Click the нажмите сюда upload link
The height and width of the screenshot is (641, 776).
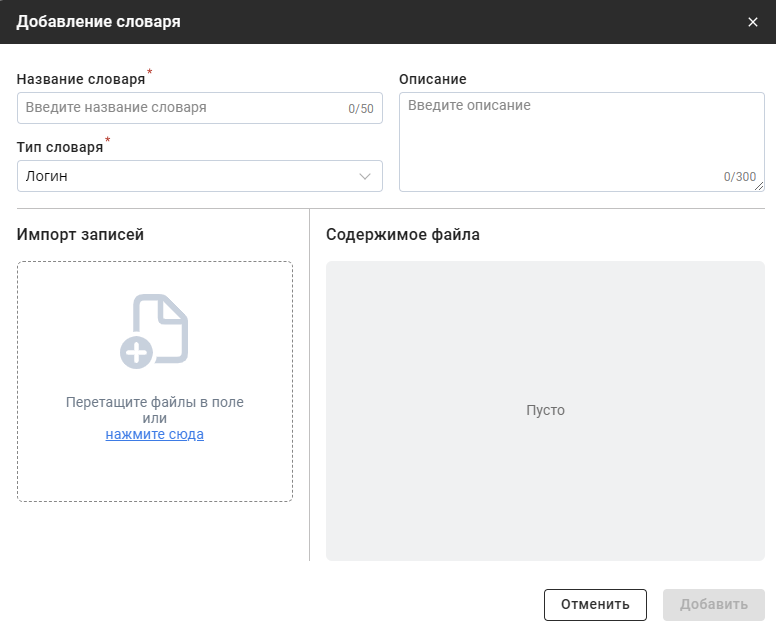coord(154,435)
